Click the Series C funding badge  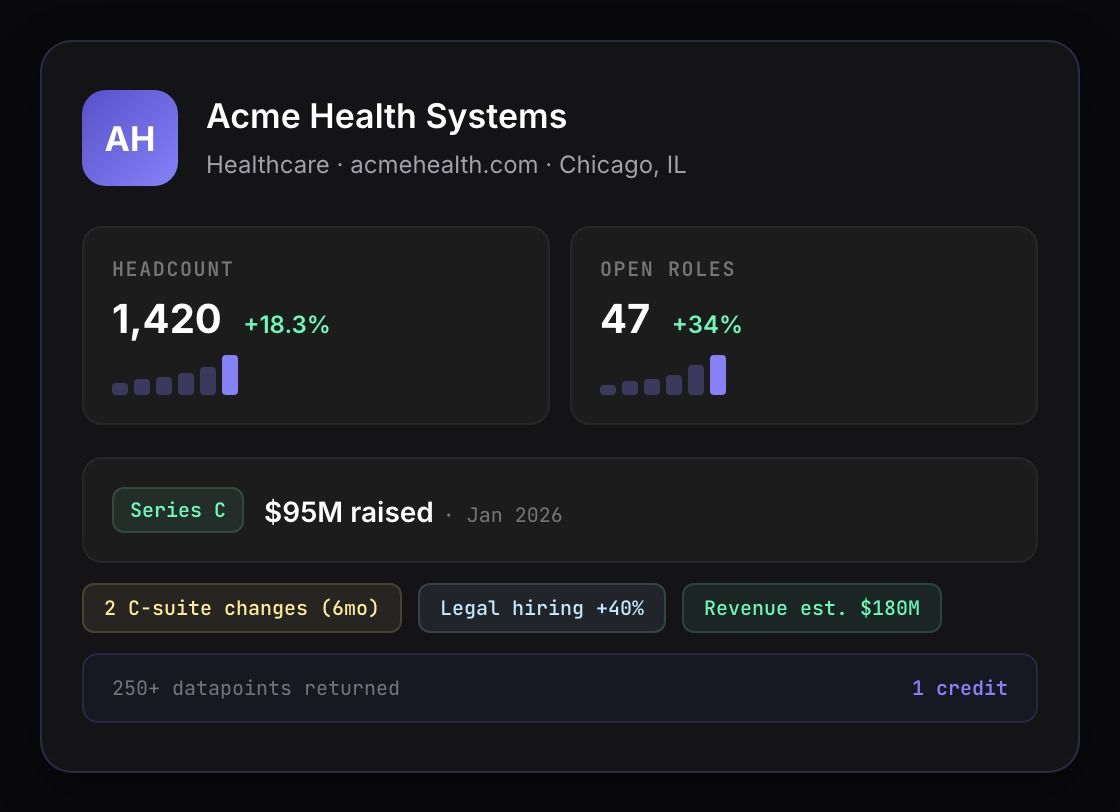pos(178,510)
